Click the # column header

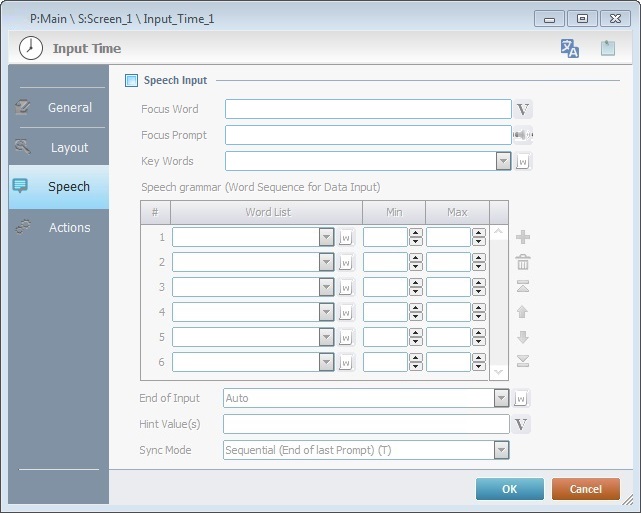pos(155,212)
